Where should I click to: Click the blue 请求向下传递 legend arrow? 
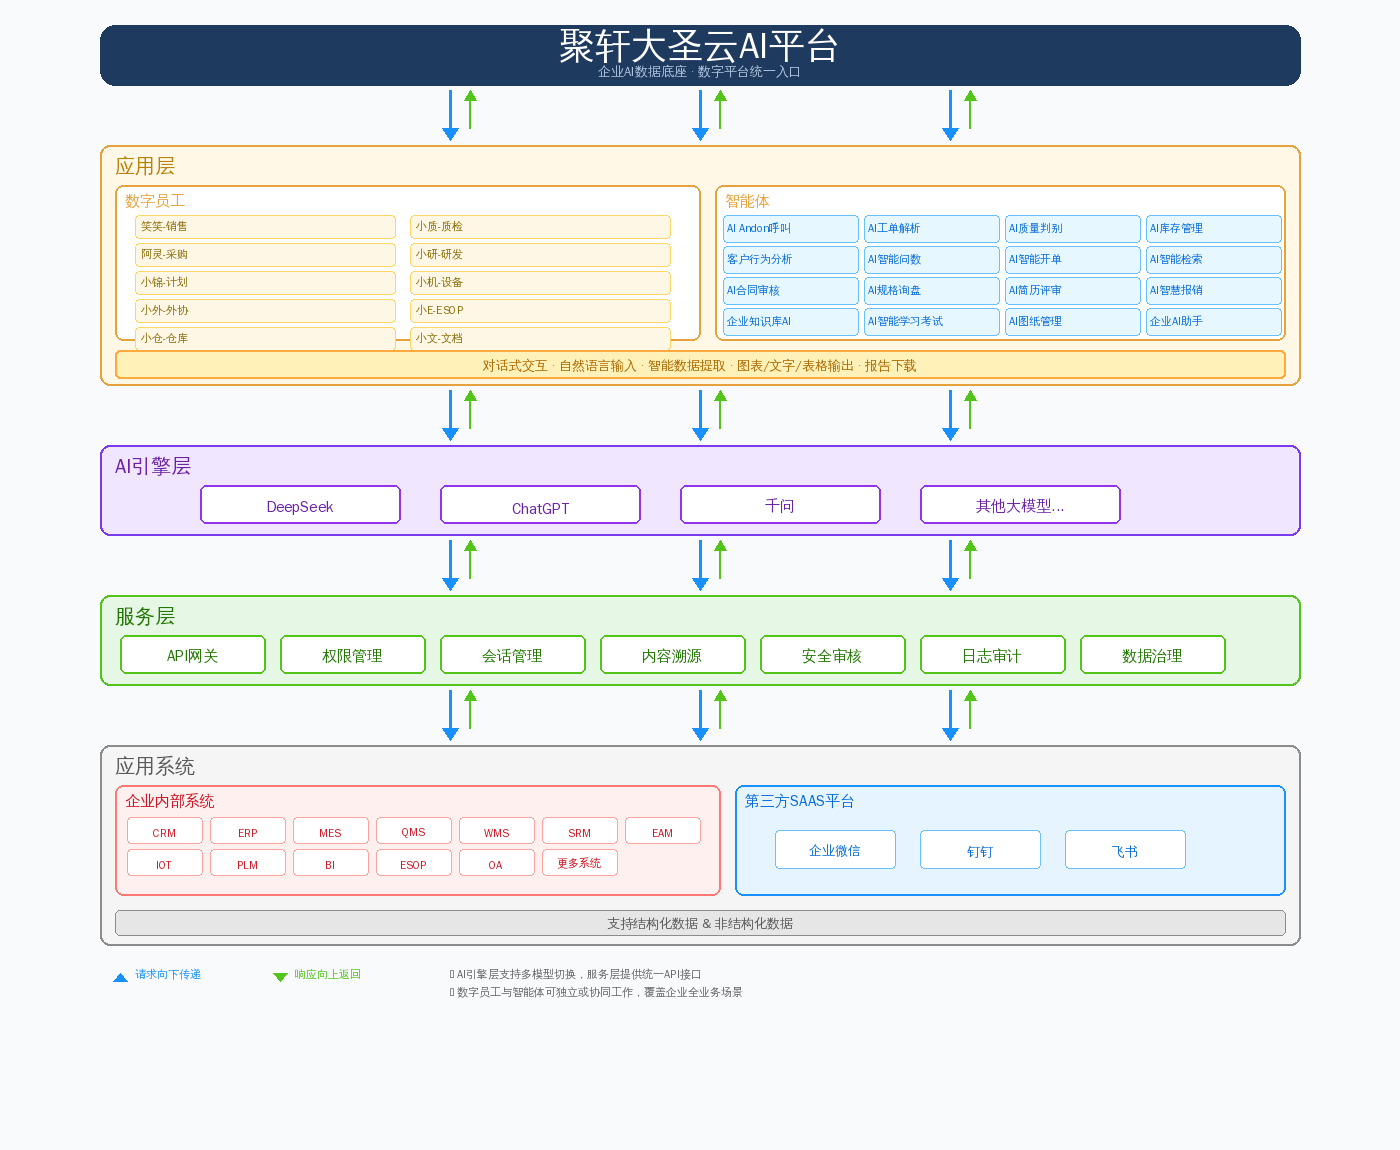point(120,976)
